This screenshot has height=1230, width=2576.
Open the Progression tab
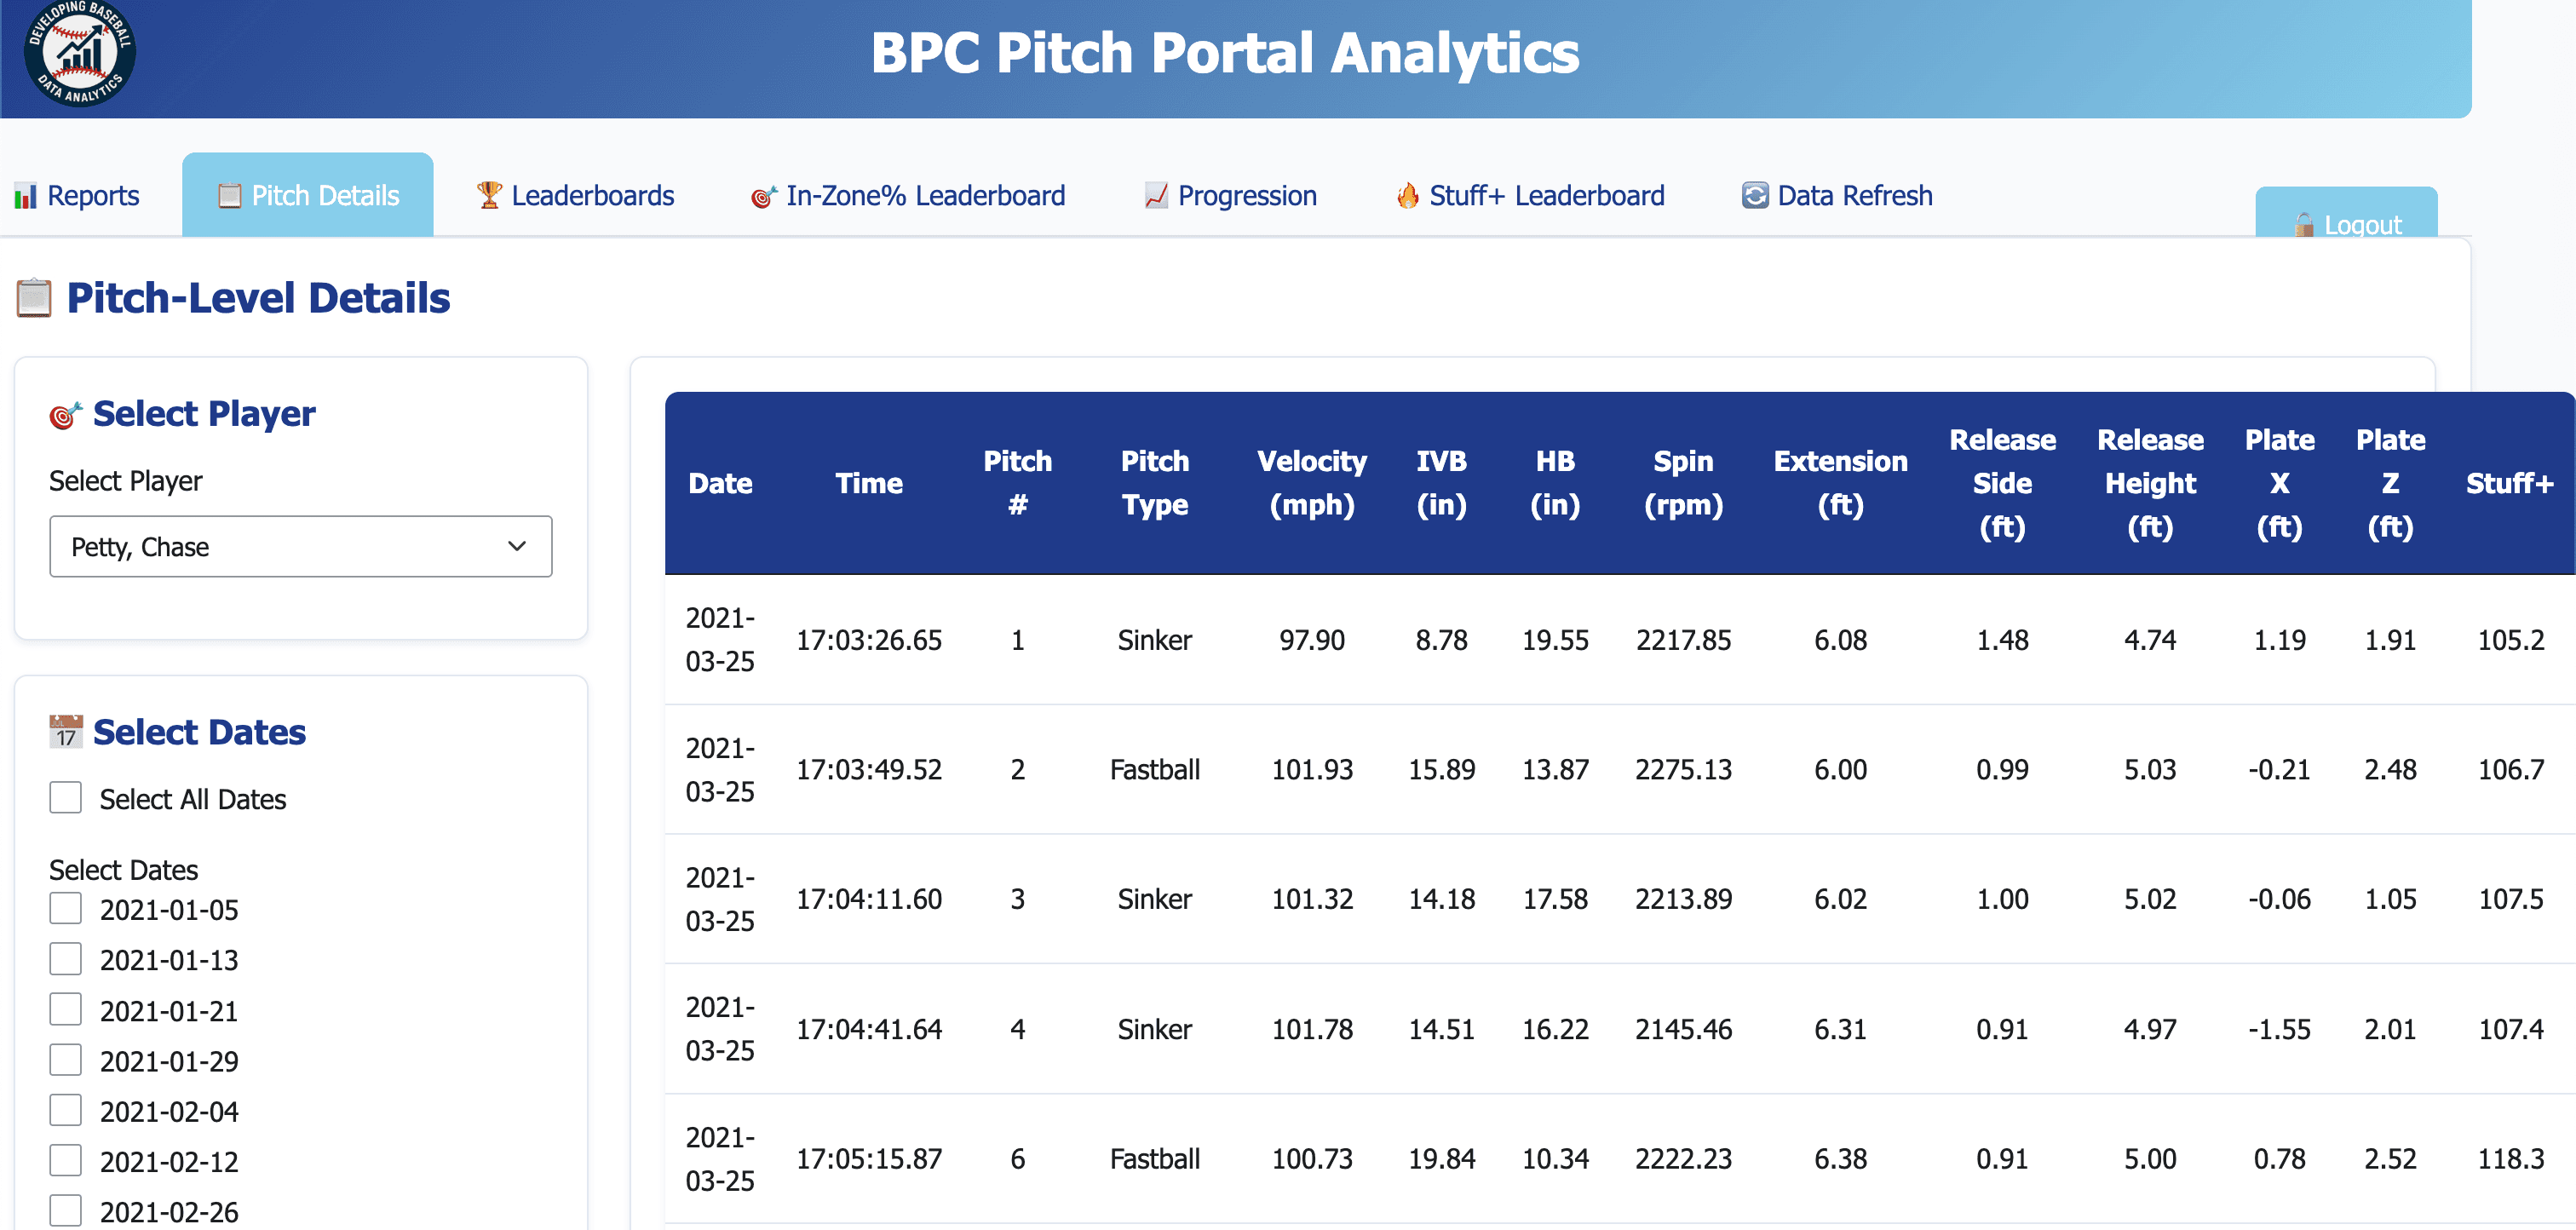point(1230,196)
